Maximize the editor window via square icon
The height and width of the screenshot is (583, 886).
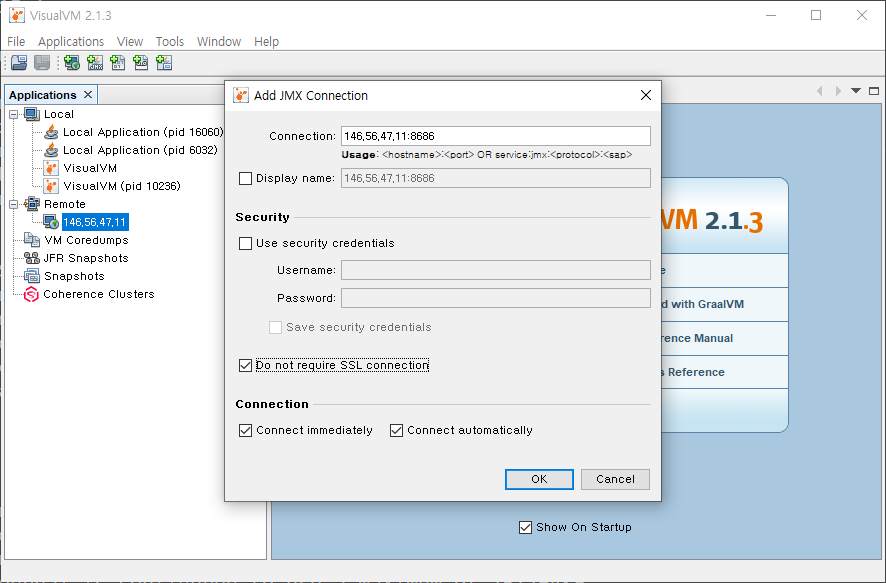[x=874, y=91]
